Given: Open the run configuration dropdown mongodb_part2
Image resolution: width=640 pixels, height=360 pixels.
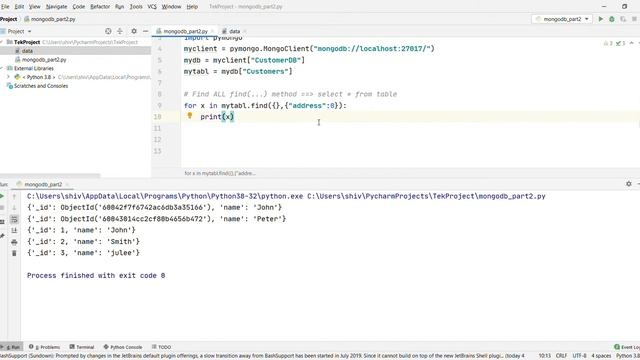Looking at the screenshot, I should tap(562, 19).
